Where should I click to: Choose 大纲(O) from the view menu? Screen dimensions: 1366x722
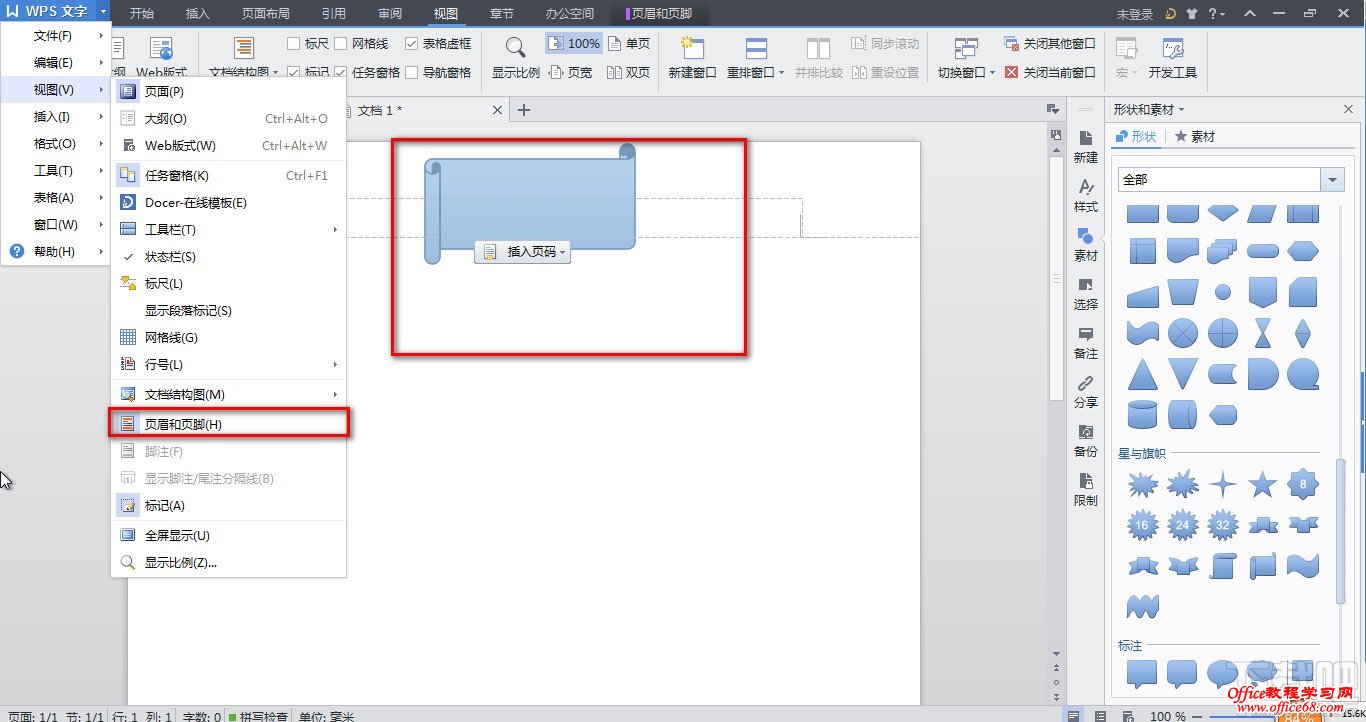(228, 119)
